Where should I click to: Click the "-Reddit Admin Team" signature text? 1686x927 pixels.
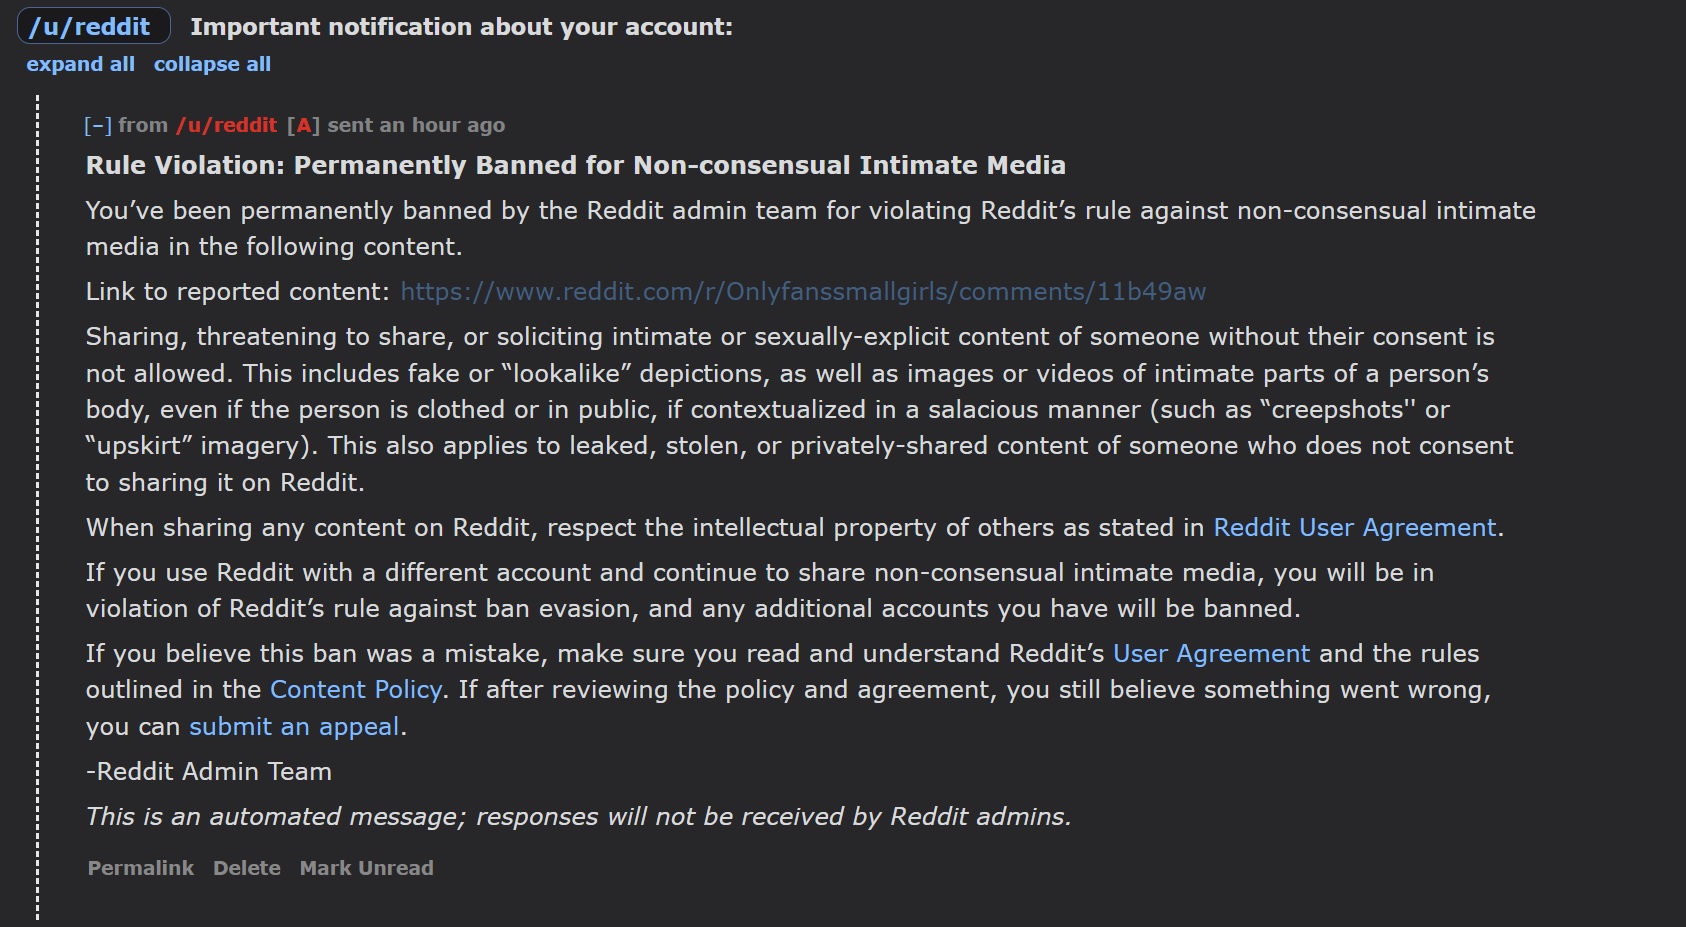tap(208, 772)
